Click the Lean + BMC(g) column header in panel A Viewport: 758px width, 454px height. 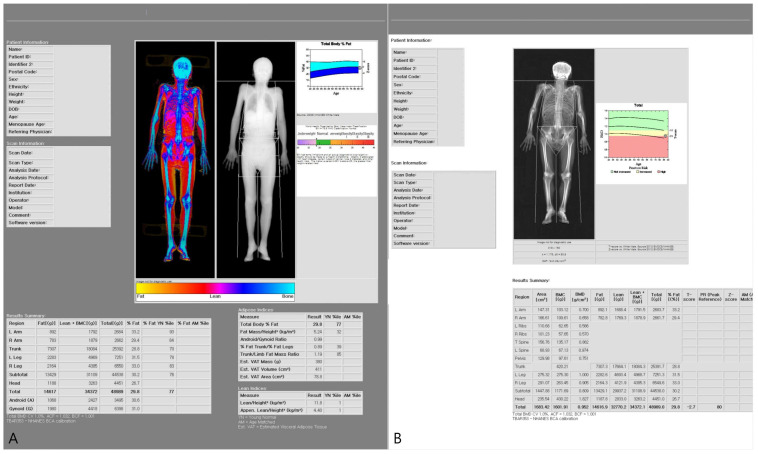[x=79, y=323]
